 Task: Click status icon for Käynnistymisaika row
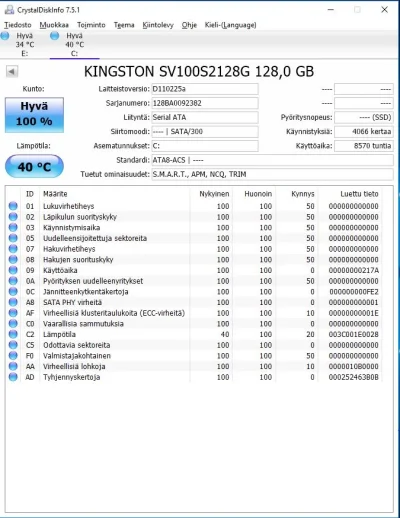pos(13,227)
